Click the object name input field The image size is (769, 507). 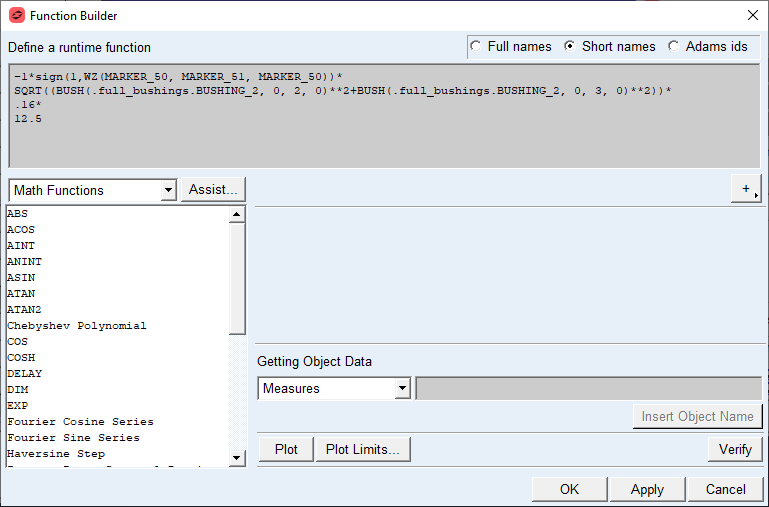tap(588, 388)
